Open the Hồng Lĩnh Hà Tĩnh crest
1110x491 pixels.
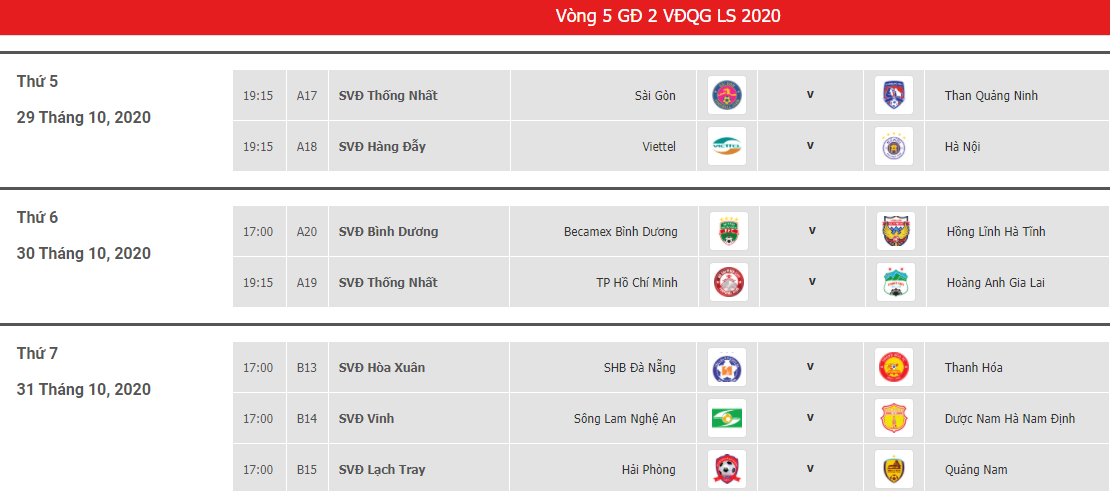click(x=896, y=231)
